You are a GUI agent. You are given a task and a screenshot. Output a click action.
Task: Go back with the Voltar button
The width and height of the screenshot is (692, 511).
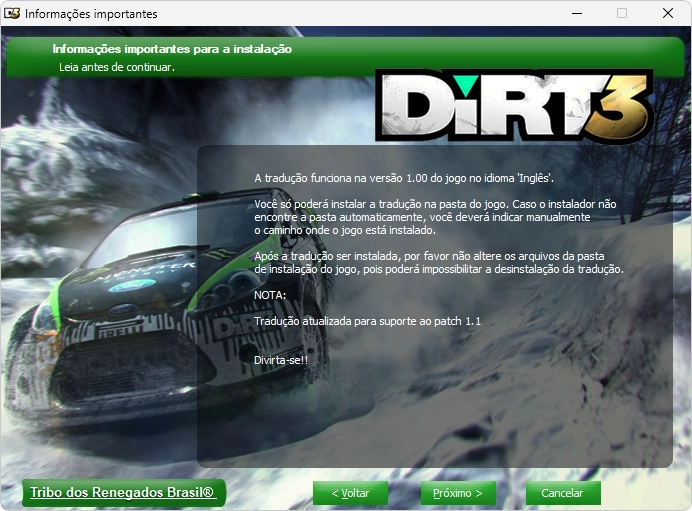click(x=350, y=493)
